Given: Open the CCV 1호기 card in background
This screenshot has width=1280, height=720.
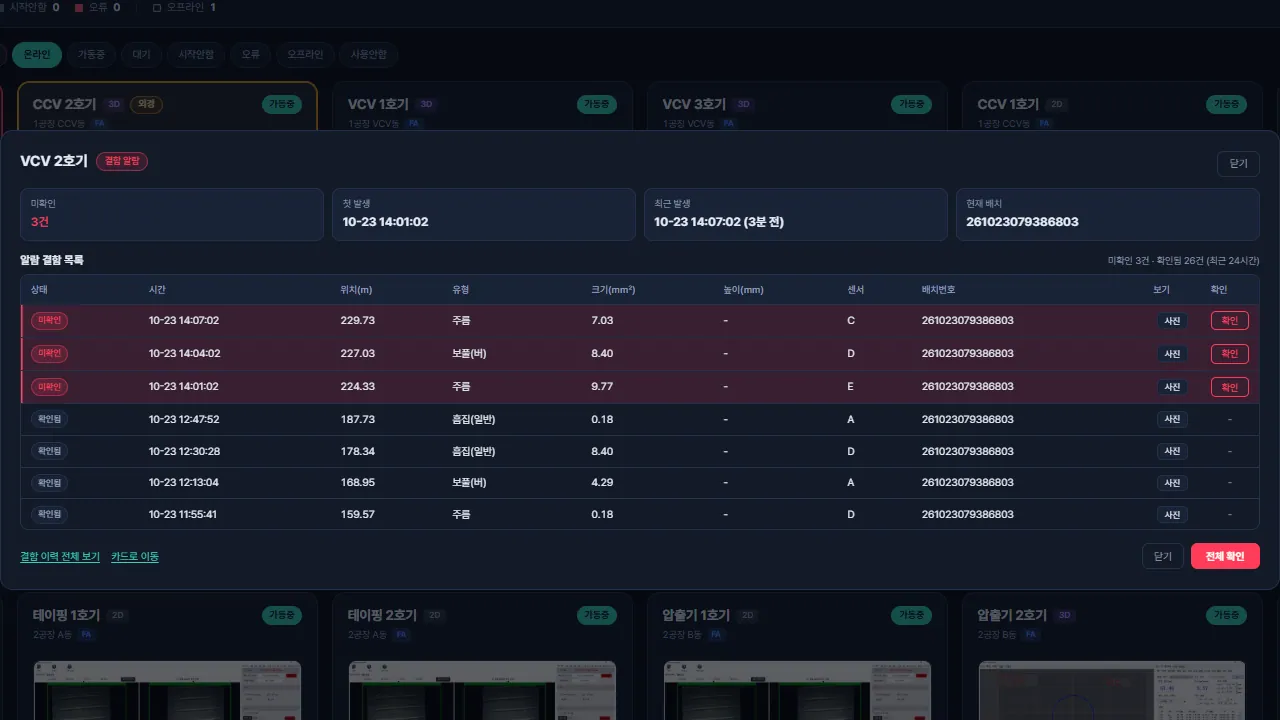Looking at the screenshot, I should coord(1112,106).
